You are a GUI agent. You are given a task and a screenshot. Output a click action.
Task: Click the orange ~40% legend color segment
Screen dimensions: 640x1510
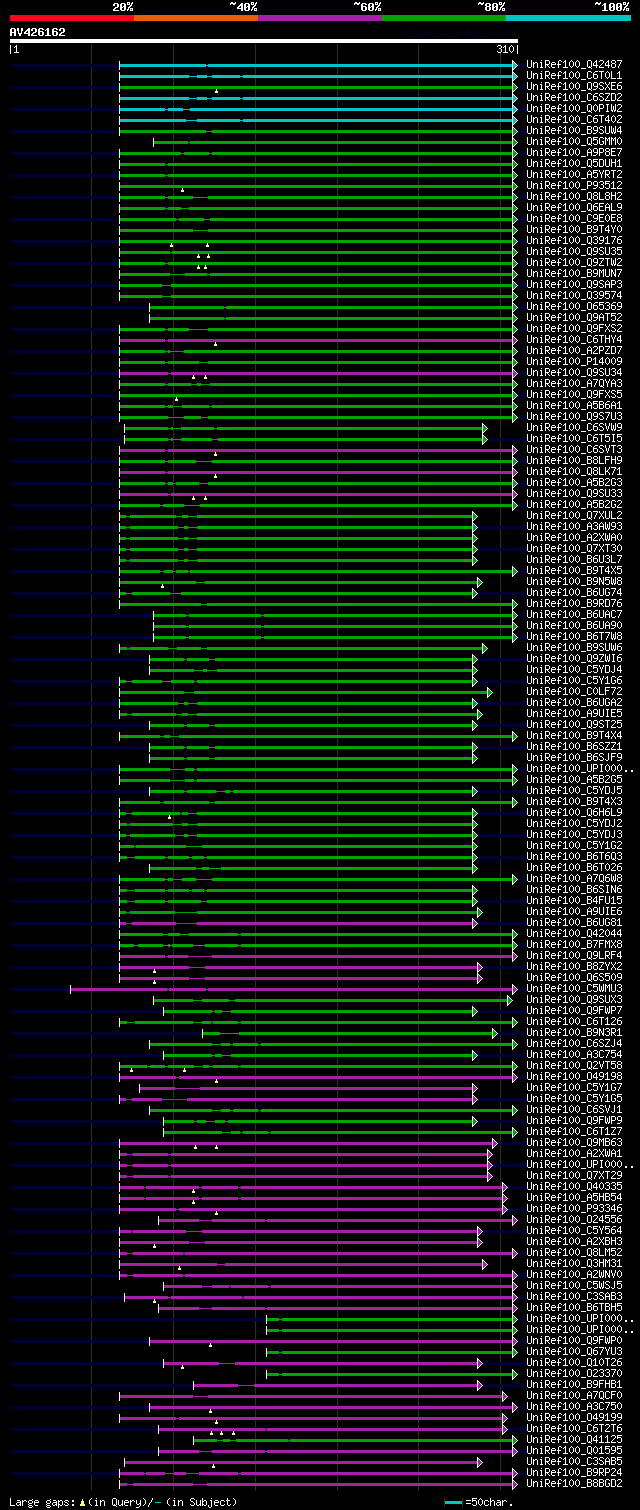tap(196, 18)
